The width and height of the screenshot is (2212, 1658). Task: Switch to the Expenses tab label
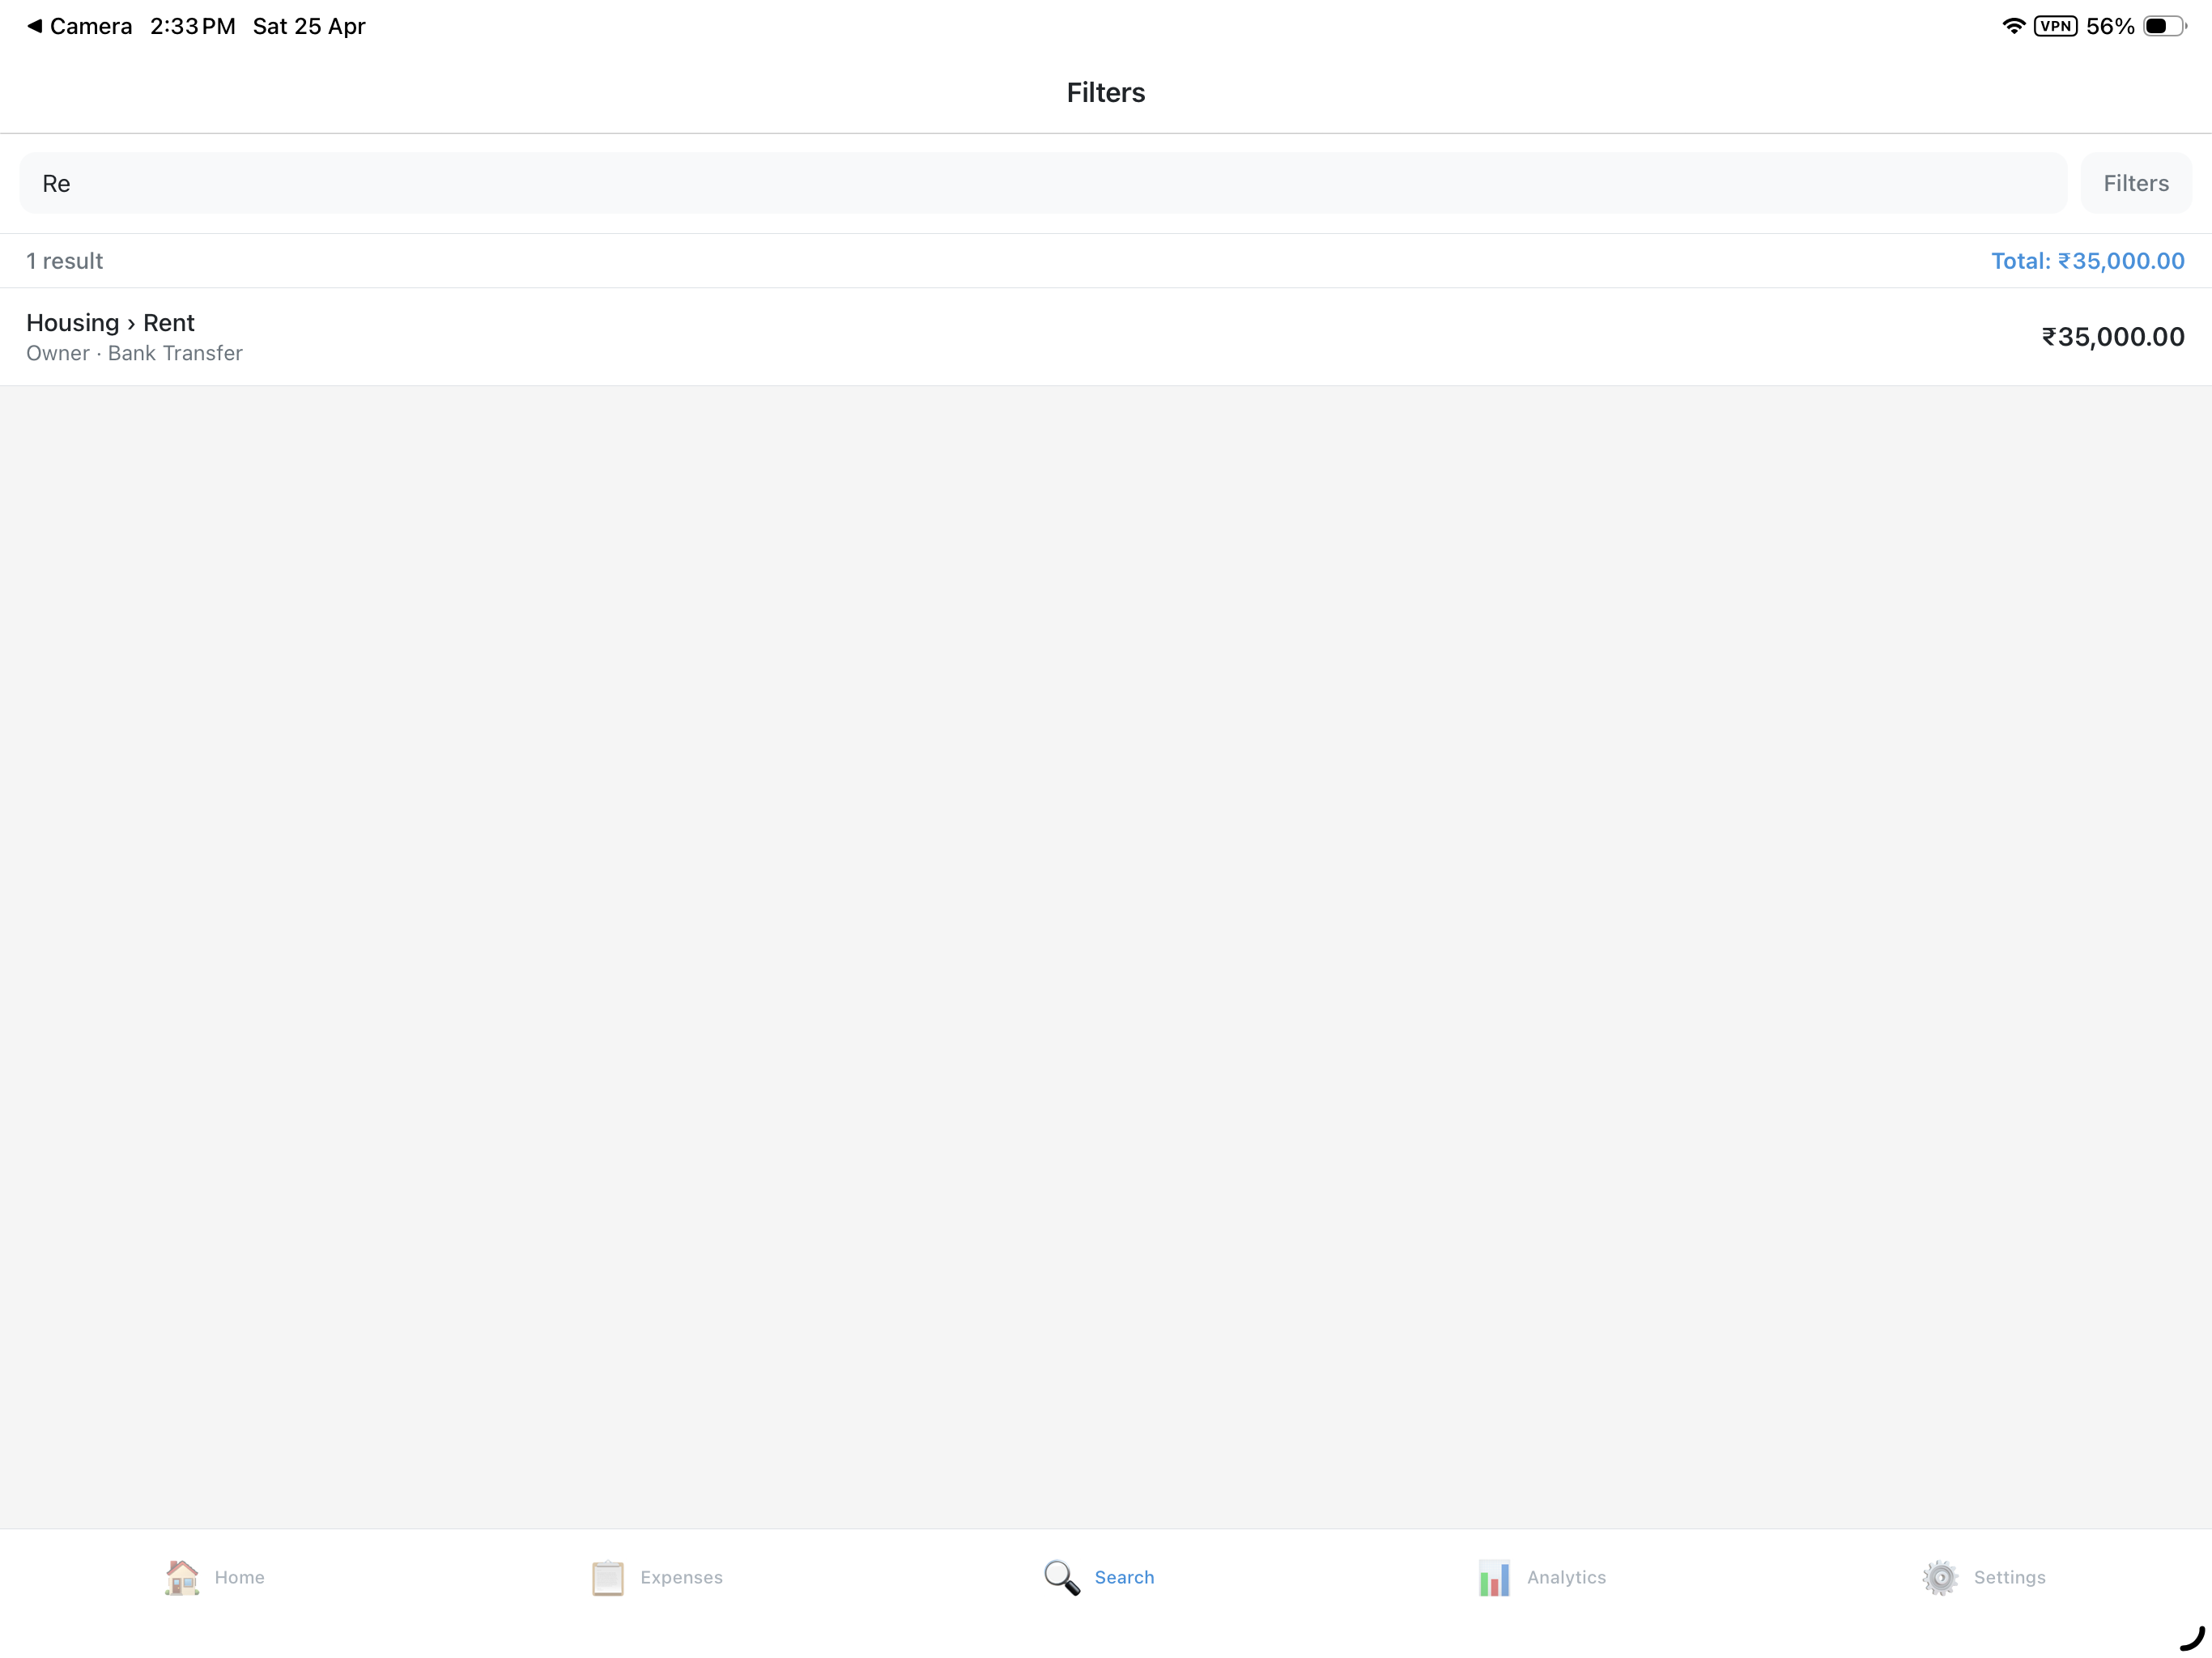tap(681, 1577)
